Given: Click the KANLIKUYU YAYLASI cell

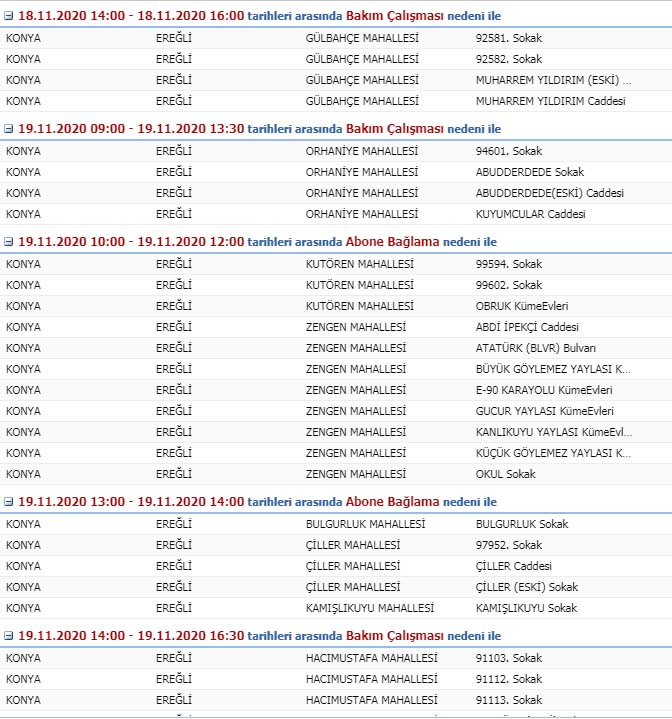Looking at the screenshot, I should 554,432.
